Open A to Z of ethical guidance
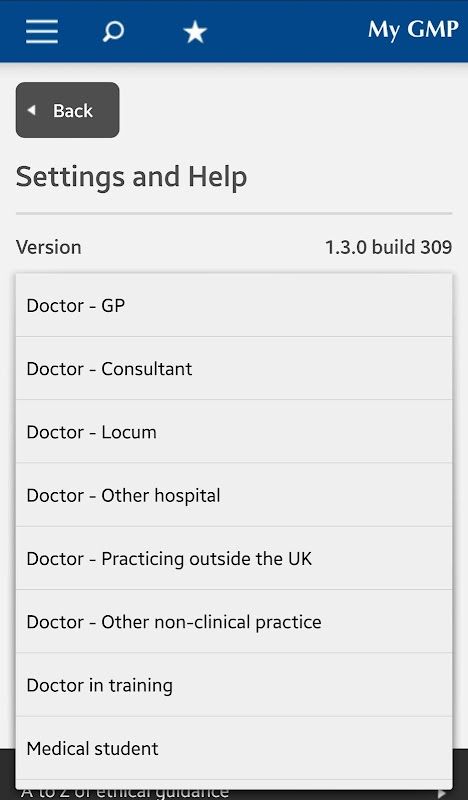The width and height of the screenshot is (468, 800). click(125, 794)
